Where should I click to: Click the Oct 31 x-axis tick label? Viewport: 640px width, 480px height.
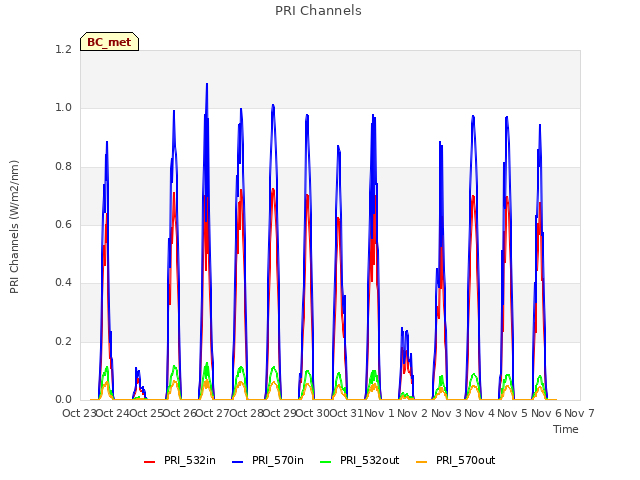[346, 413]
